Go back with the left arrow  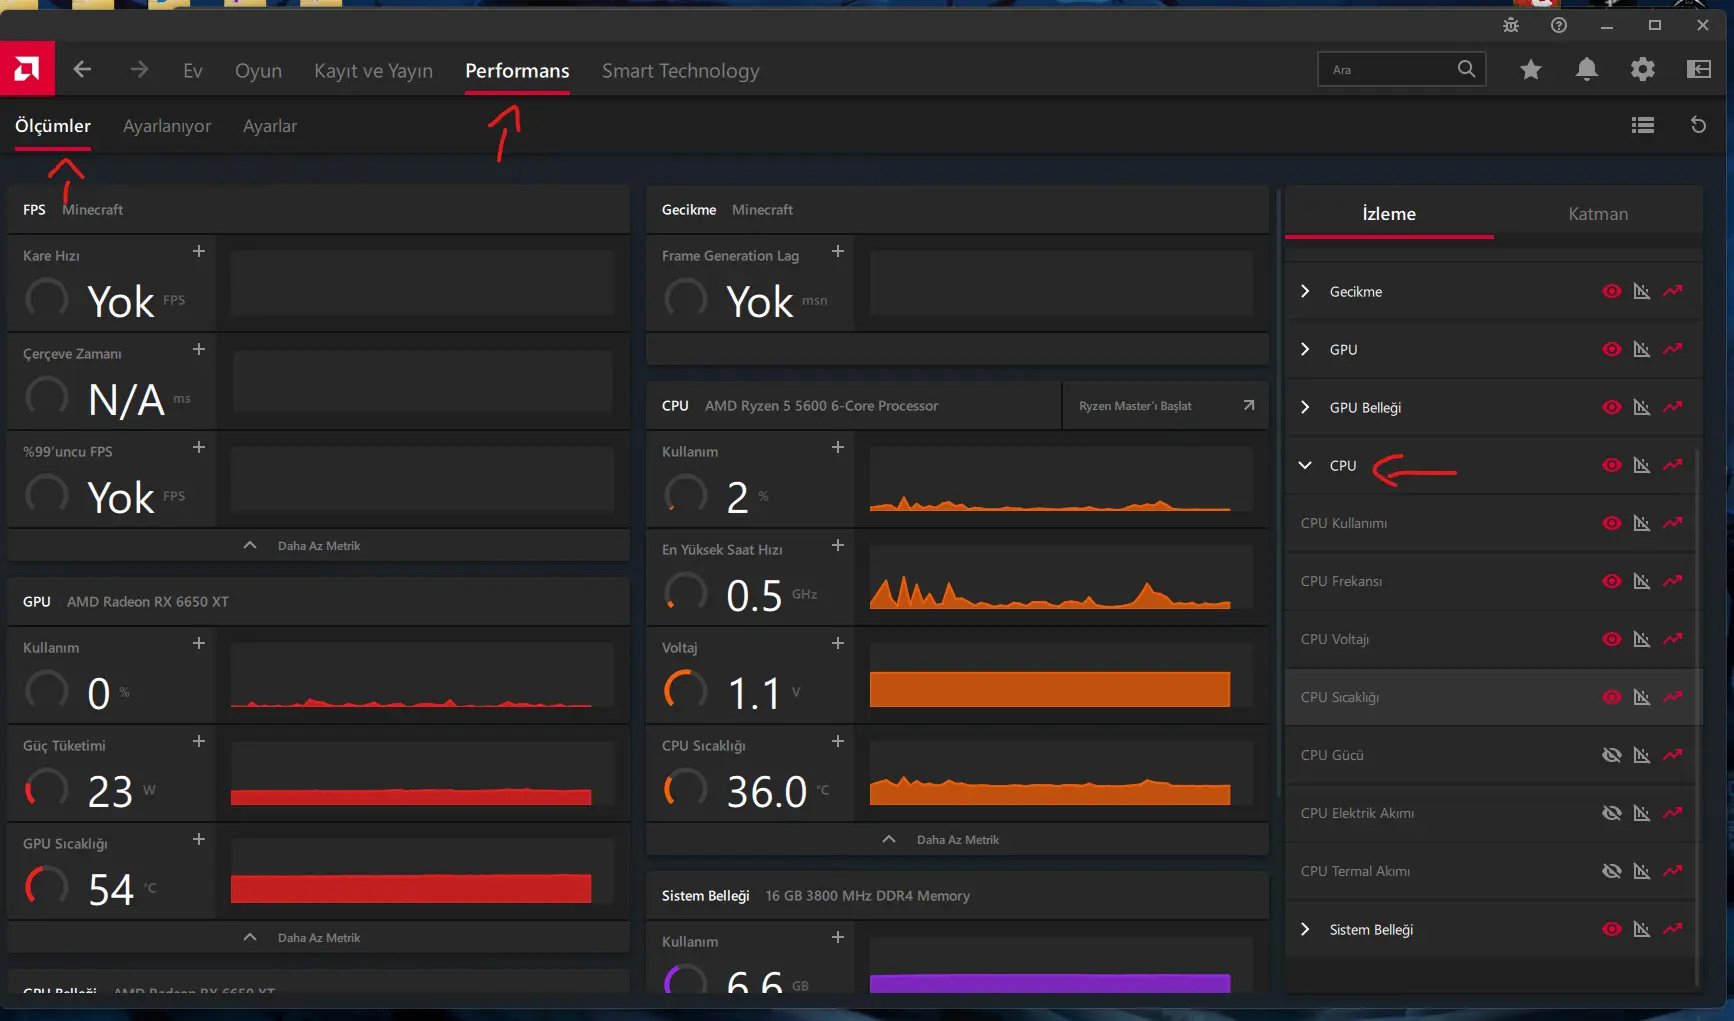83,69
